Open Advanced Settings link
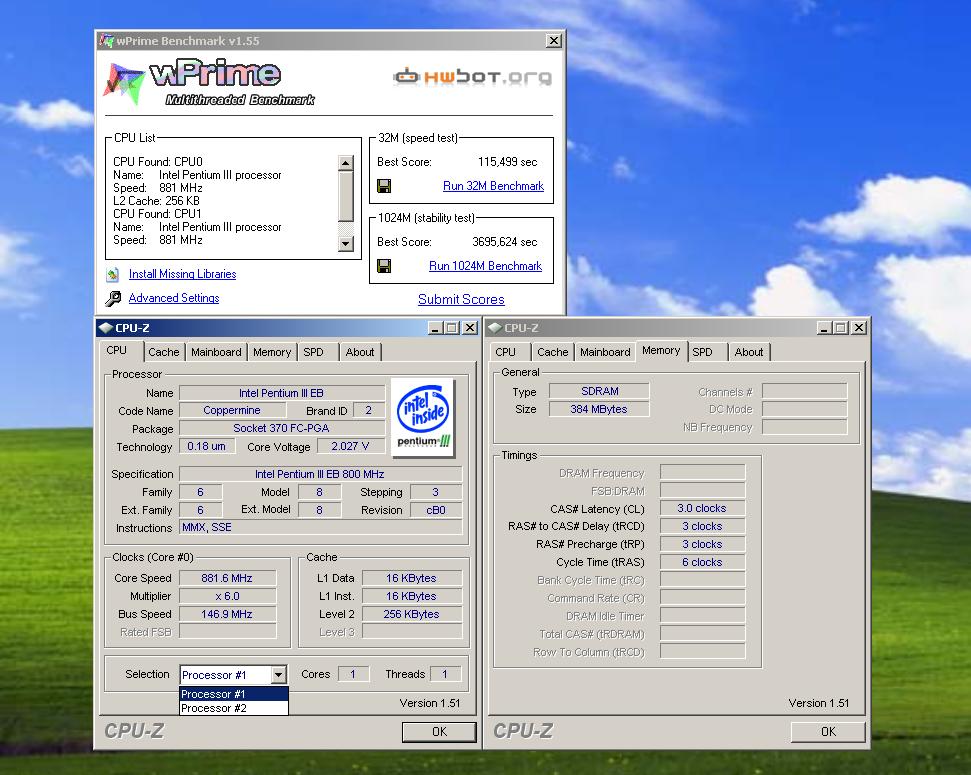Image resolution: width=971 pixels, height=775 pixels. 173,298
